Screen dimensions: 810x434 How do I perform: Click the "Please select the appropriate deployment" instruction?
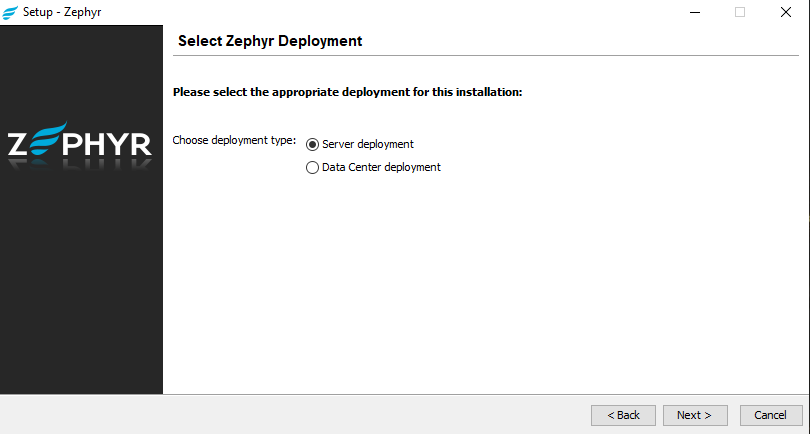click(x=348, y=92)
